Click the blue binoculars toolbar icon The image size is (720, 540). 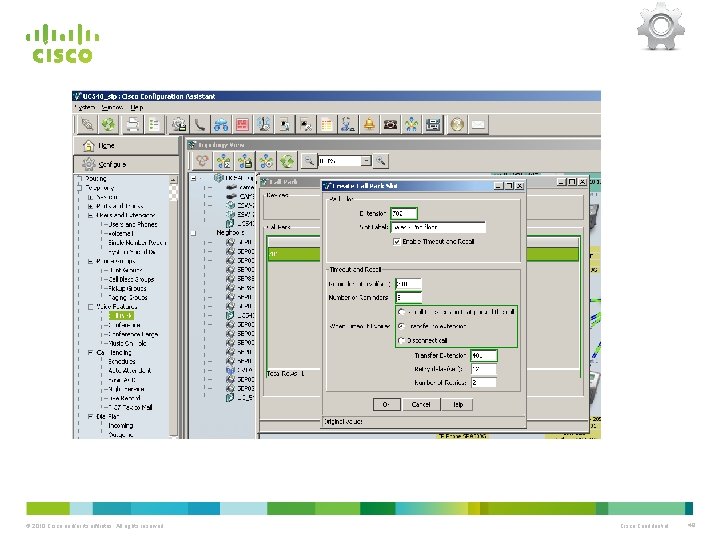click(221, 124)
